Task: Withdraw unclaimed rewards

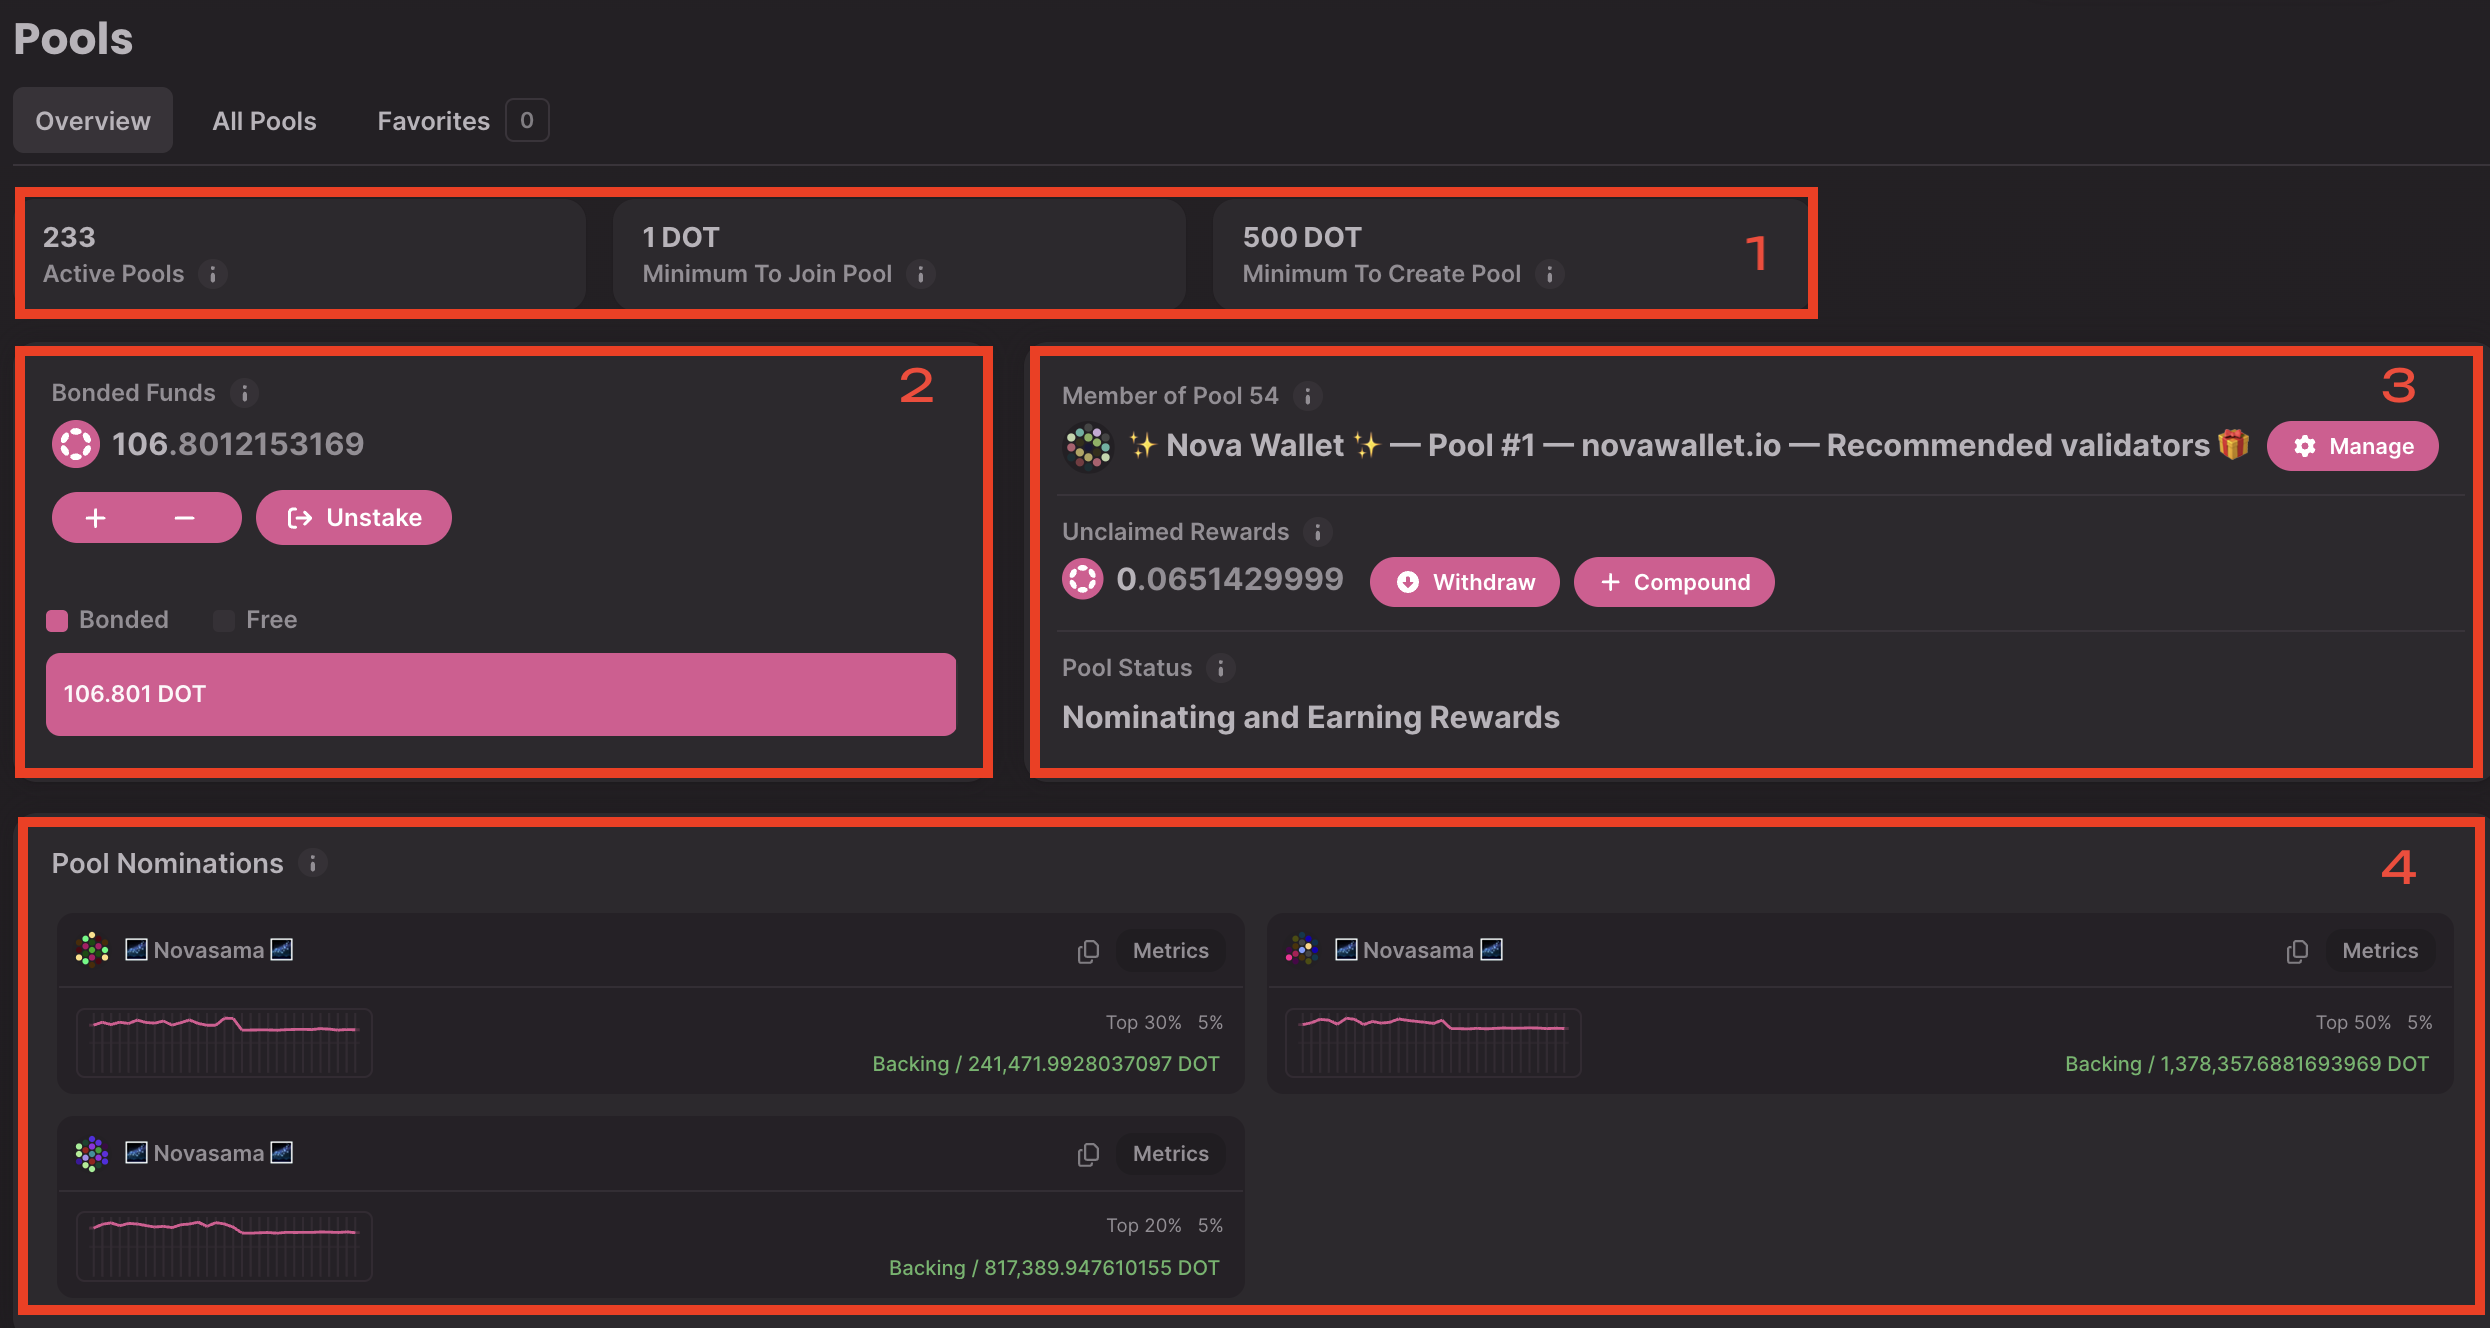Action: (1465, 582)
